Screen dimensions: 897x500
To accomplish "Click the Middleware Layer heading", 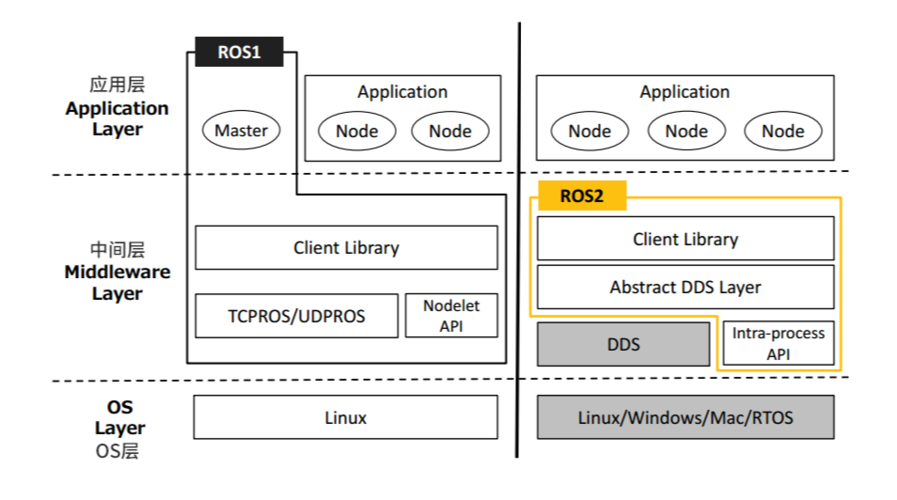I will 117,283.
